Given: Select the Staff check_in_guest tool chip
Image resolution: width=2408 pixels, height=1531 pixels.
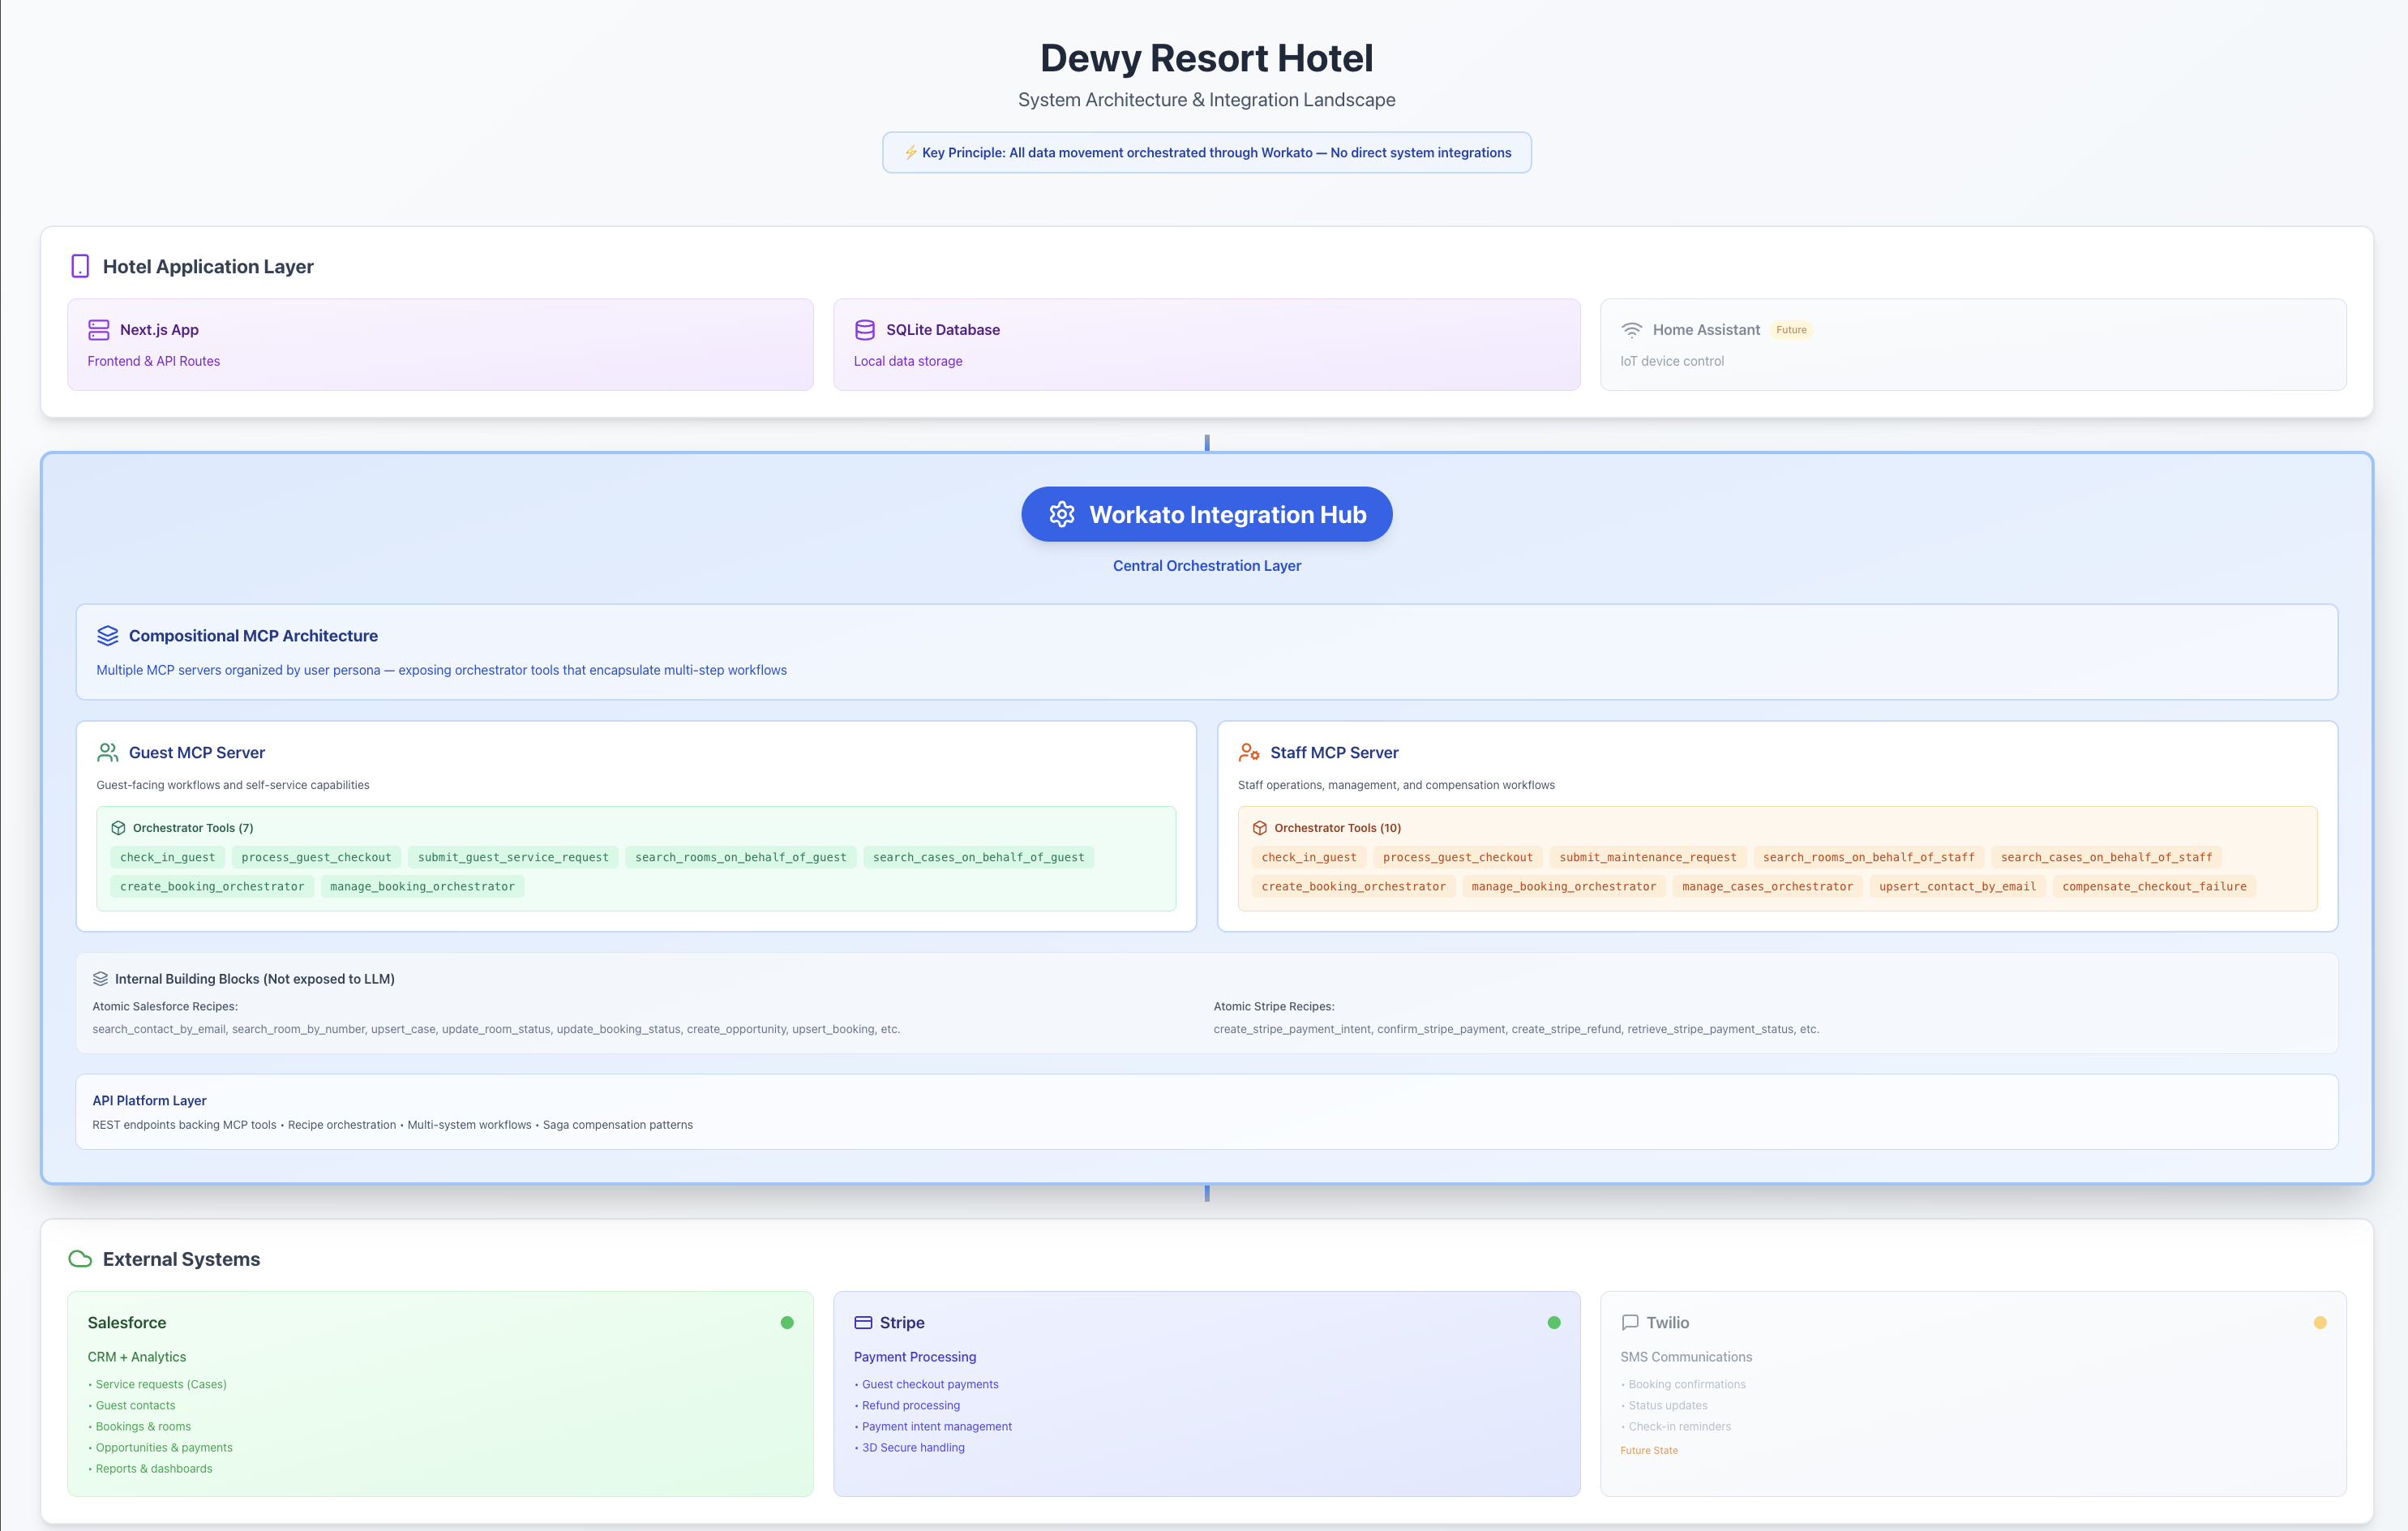Looking at the screenshot, I should pos(1309,857).
